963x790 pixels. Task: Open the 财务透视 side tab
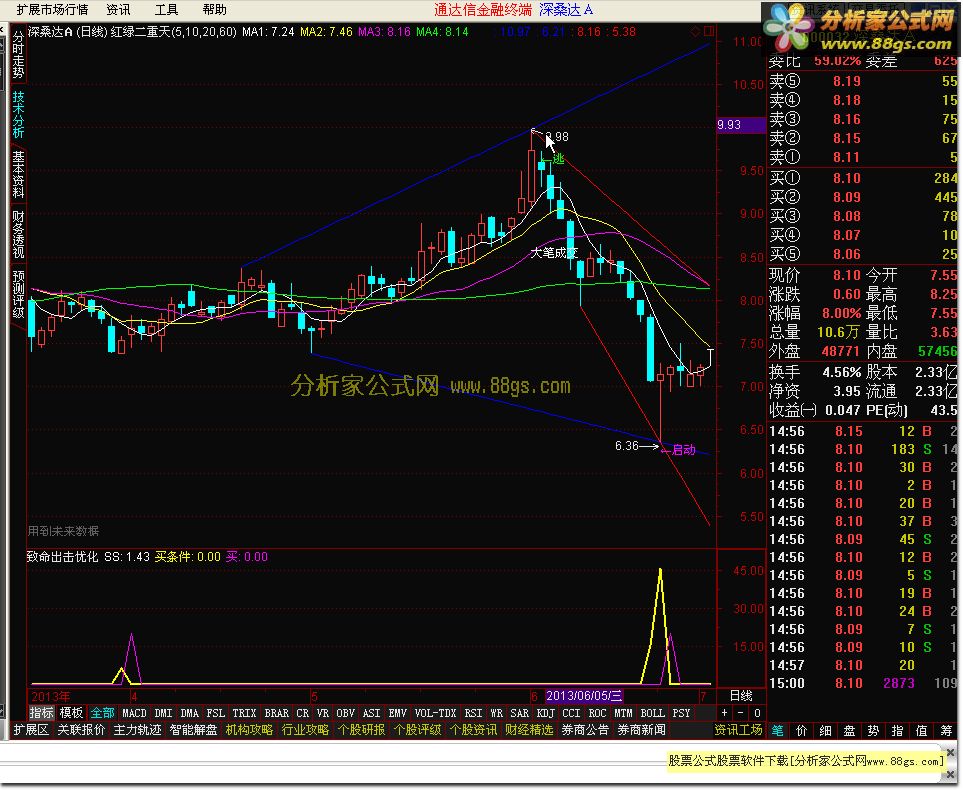coord(18,235)
